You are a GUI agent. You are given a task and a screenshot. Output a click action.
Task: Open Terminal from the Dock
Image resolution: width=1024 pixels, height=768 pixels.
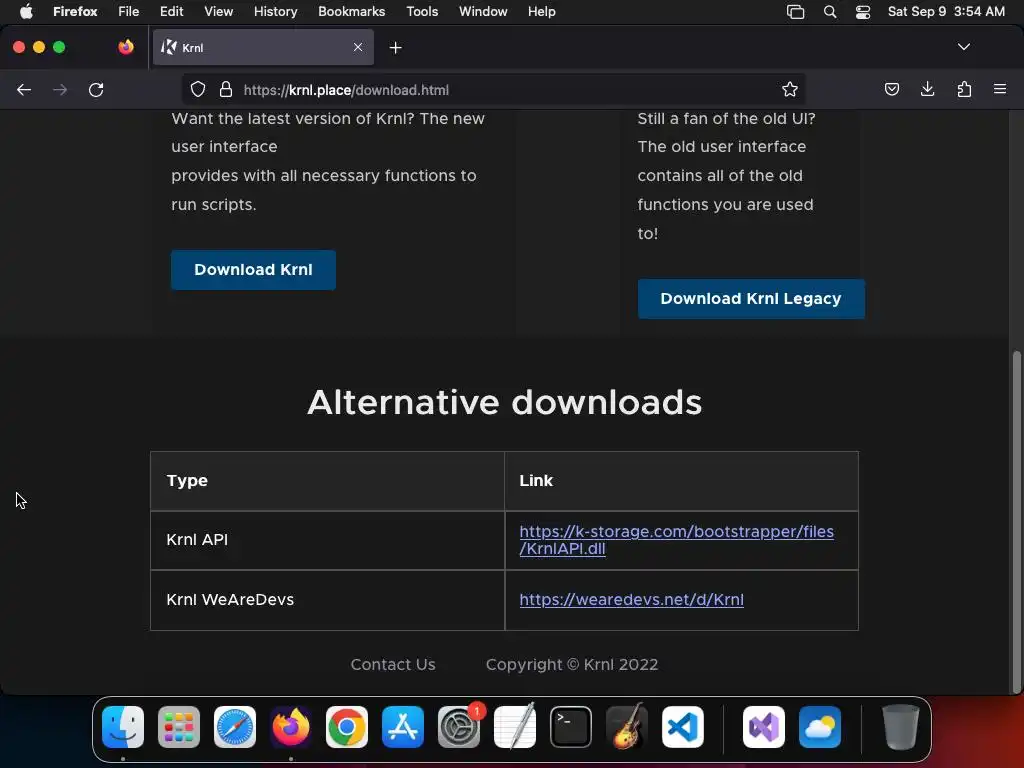(571, 727)
